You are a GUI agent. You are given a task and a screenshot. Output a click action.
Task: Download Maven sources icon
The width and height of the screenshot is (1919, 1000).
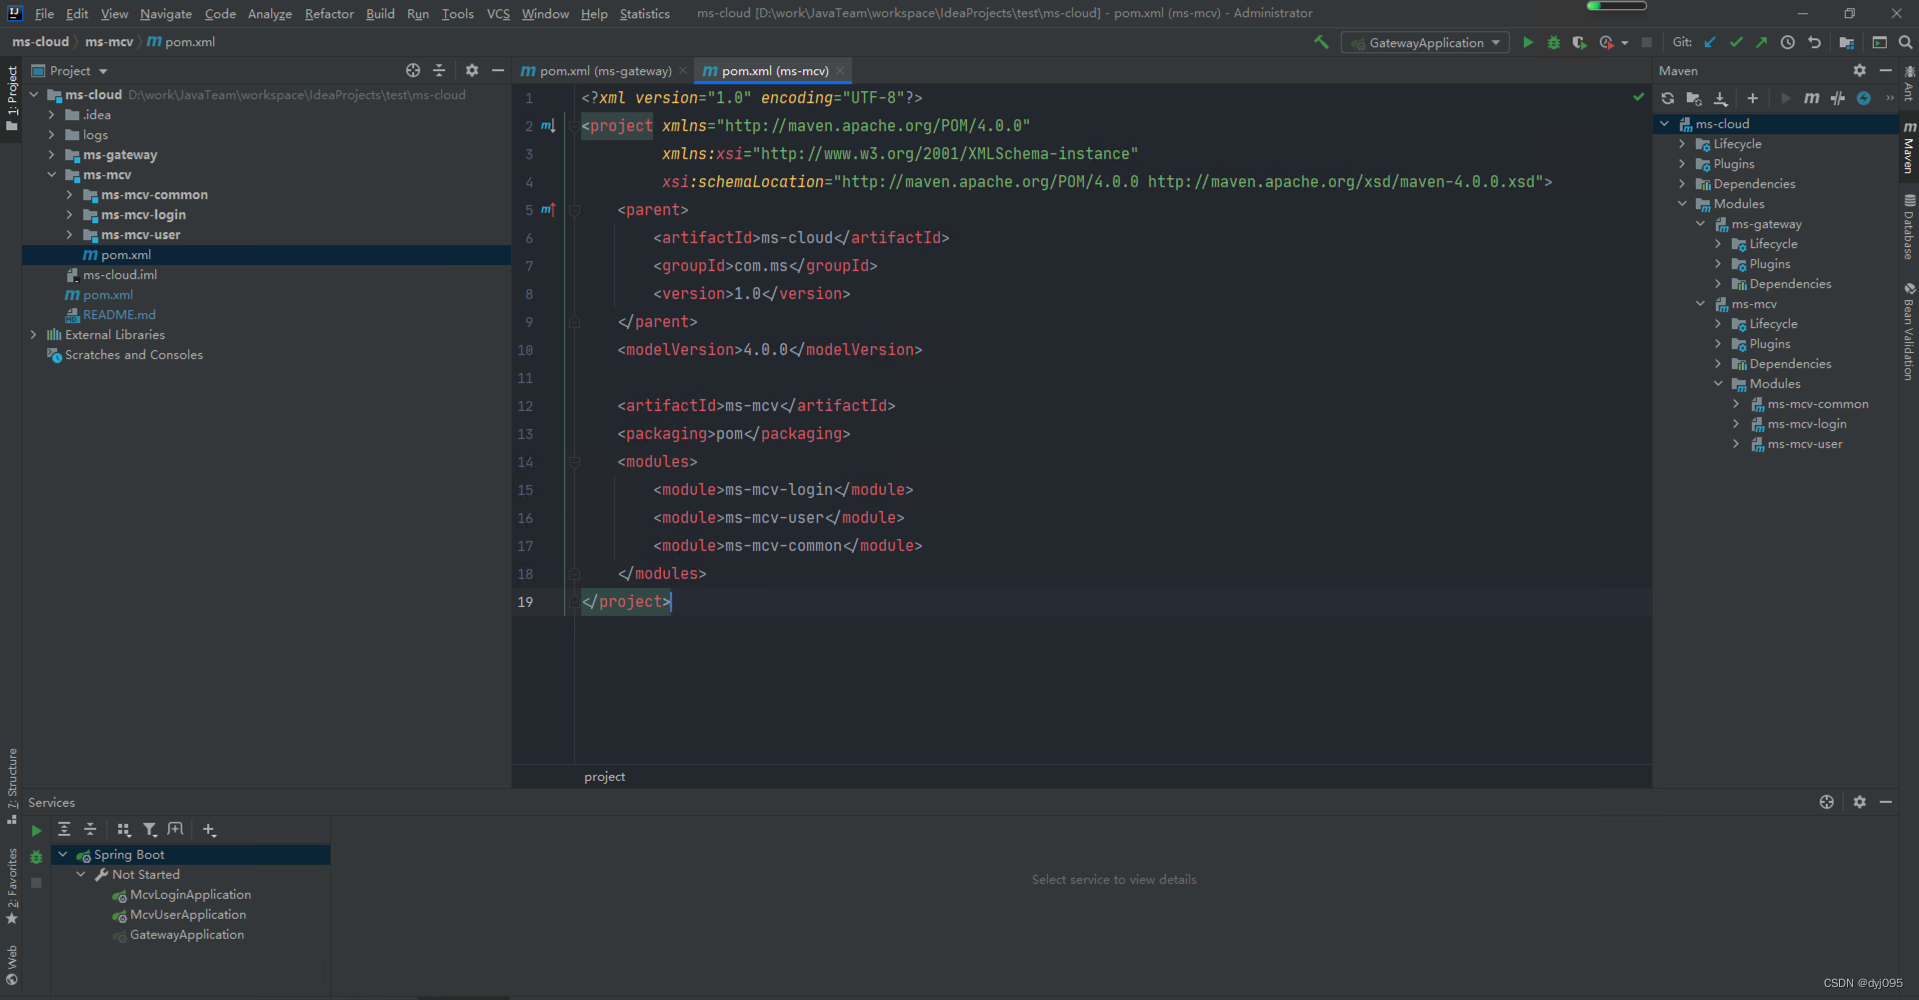point(1720,98)
